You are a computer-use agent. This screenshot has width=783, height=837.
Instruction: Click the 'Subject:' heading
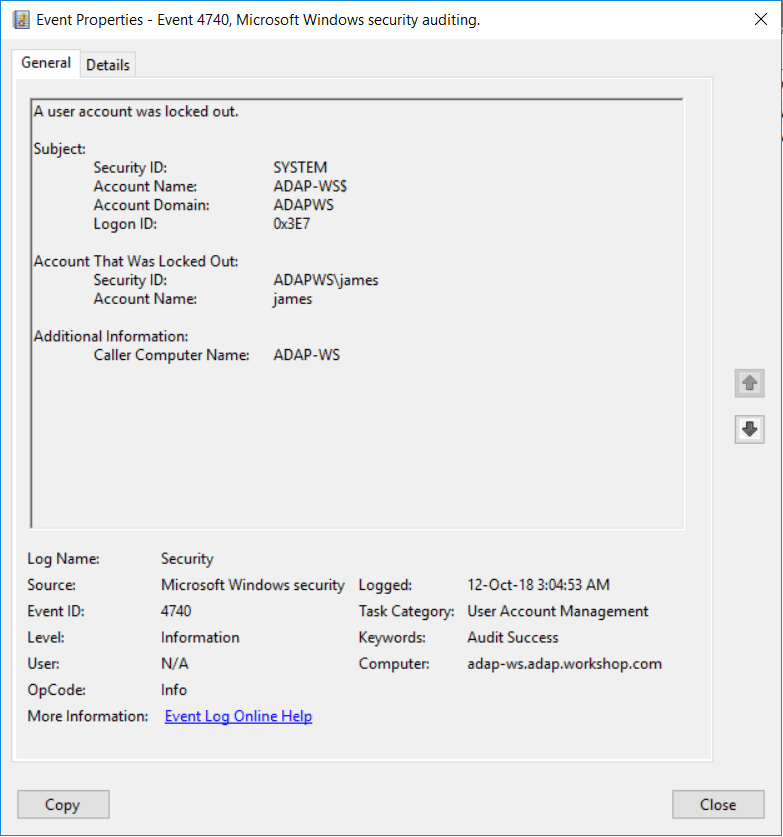pyautogui.click(x=59, y=149)
